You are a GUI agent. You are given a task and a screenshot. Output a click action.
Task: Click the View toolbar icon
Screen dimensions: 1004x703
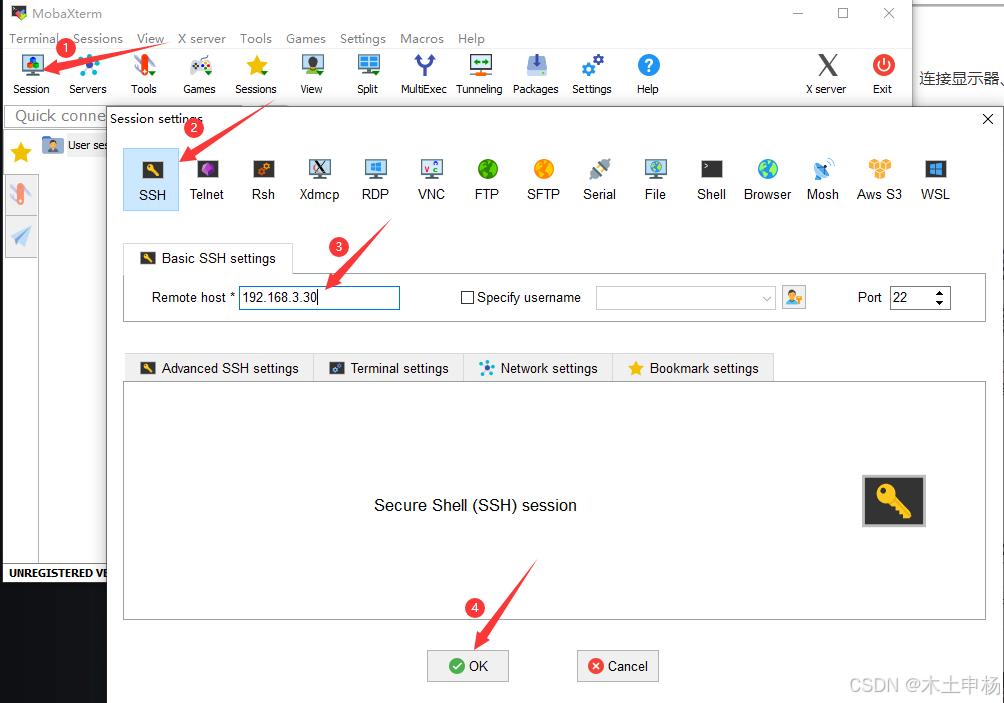(311, 74)
